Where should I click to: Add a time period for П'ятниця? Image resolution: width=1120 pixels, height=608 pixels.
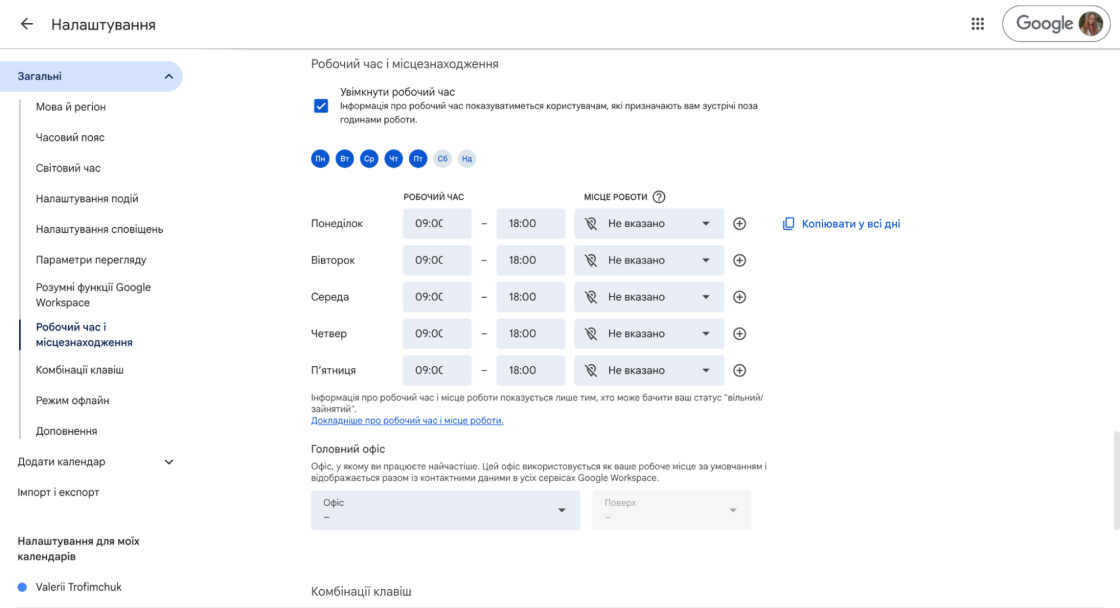coord(739,370)
